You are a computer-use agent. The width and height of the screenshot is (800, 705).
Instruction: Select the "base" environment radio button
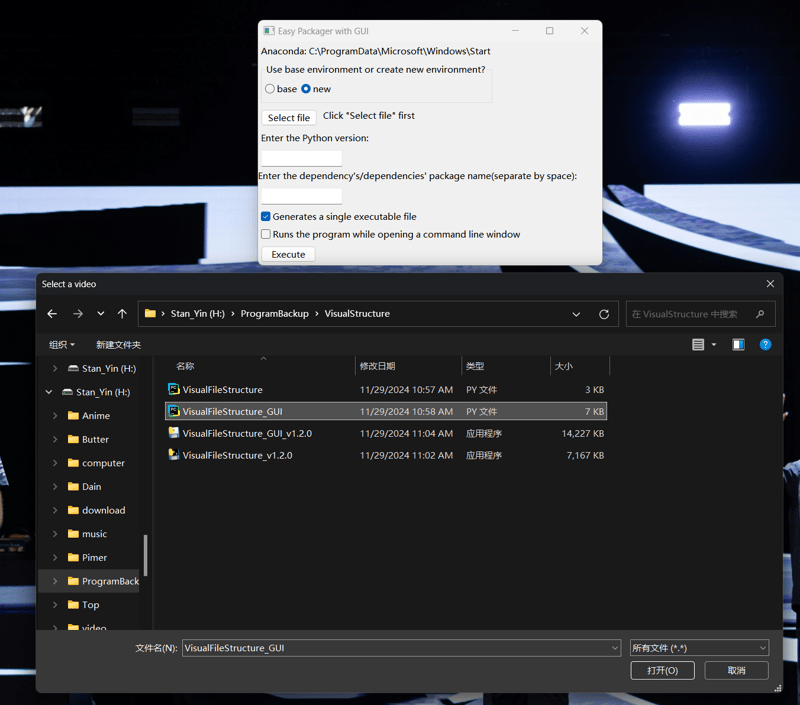[270, 89]
